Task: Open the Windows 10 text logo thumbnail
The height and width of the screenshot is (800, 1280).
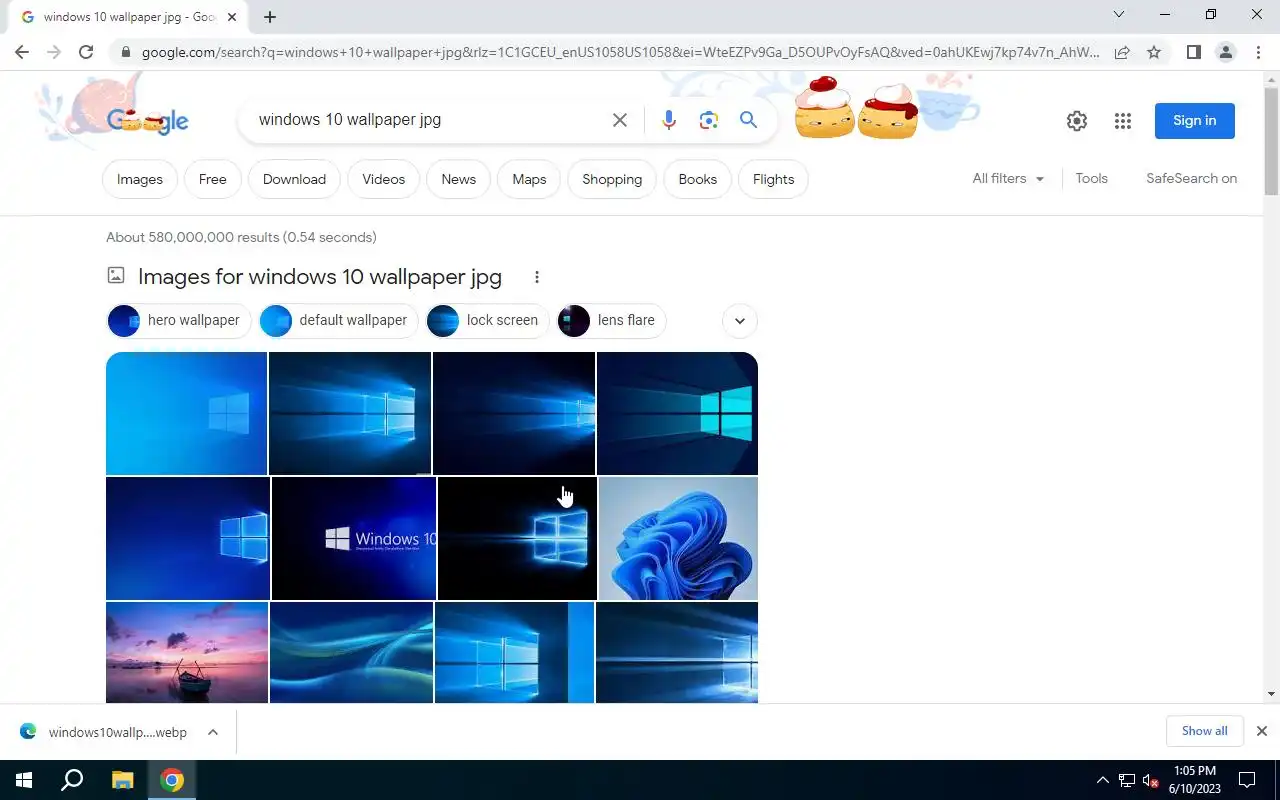Action: pyautogui.click(x=354, y=538)
